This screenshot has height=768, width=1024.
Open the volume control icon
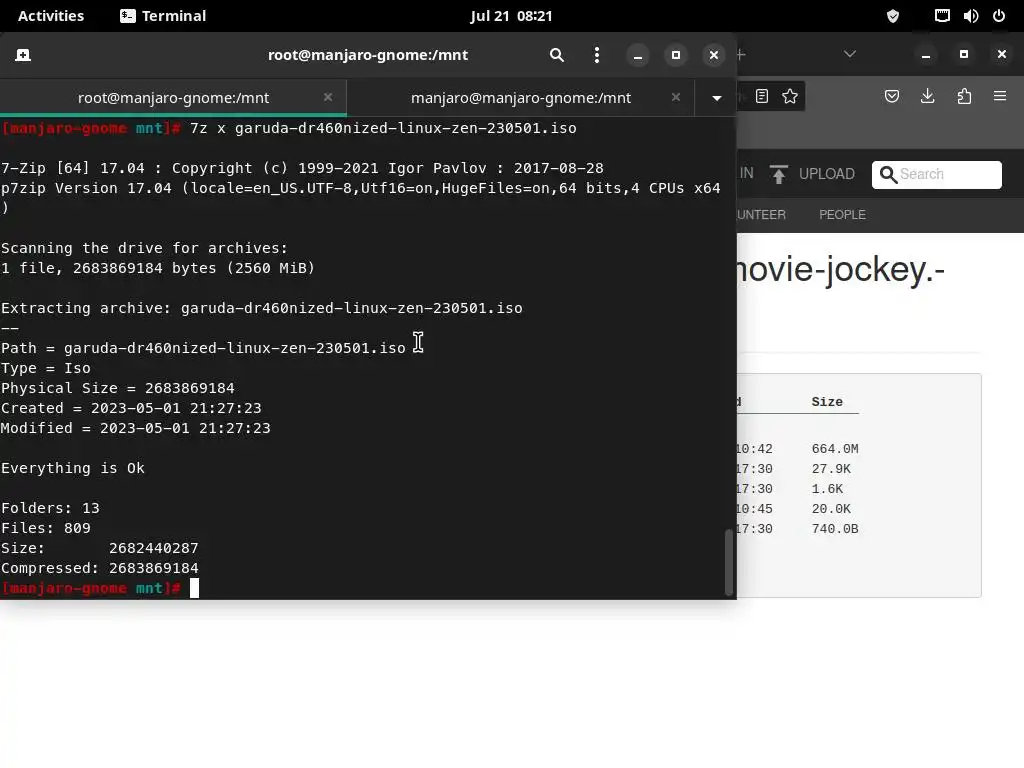pos(970,16)
